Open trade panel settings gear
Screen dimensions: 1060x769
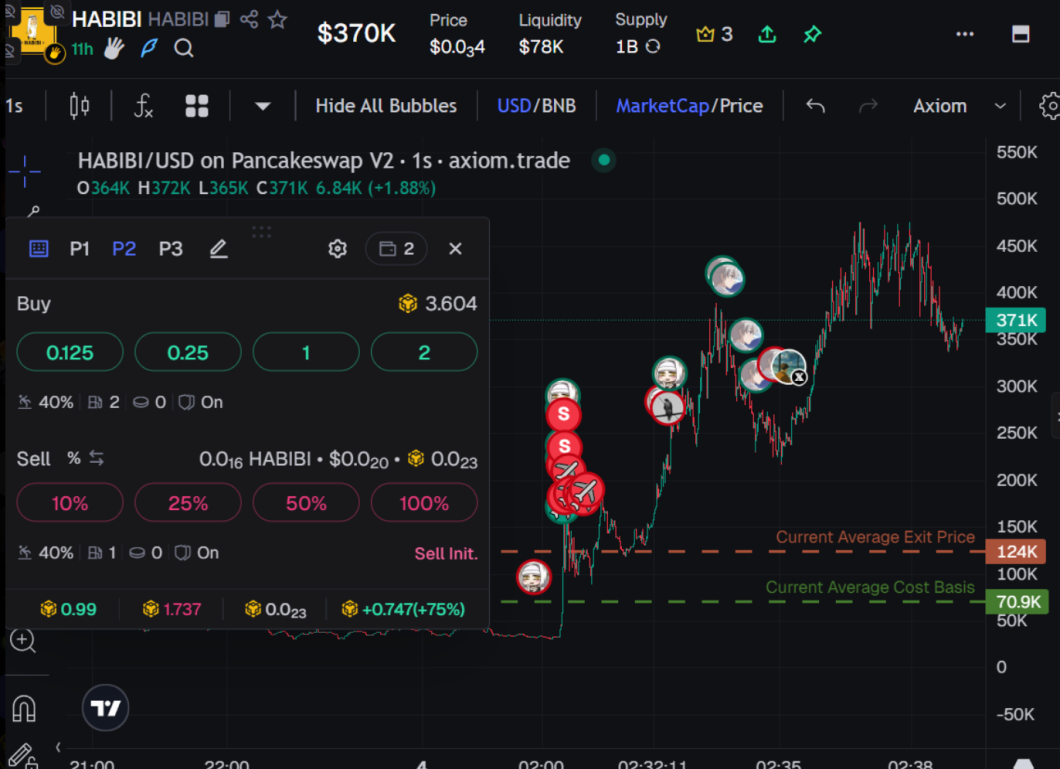pos(337,249)
